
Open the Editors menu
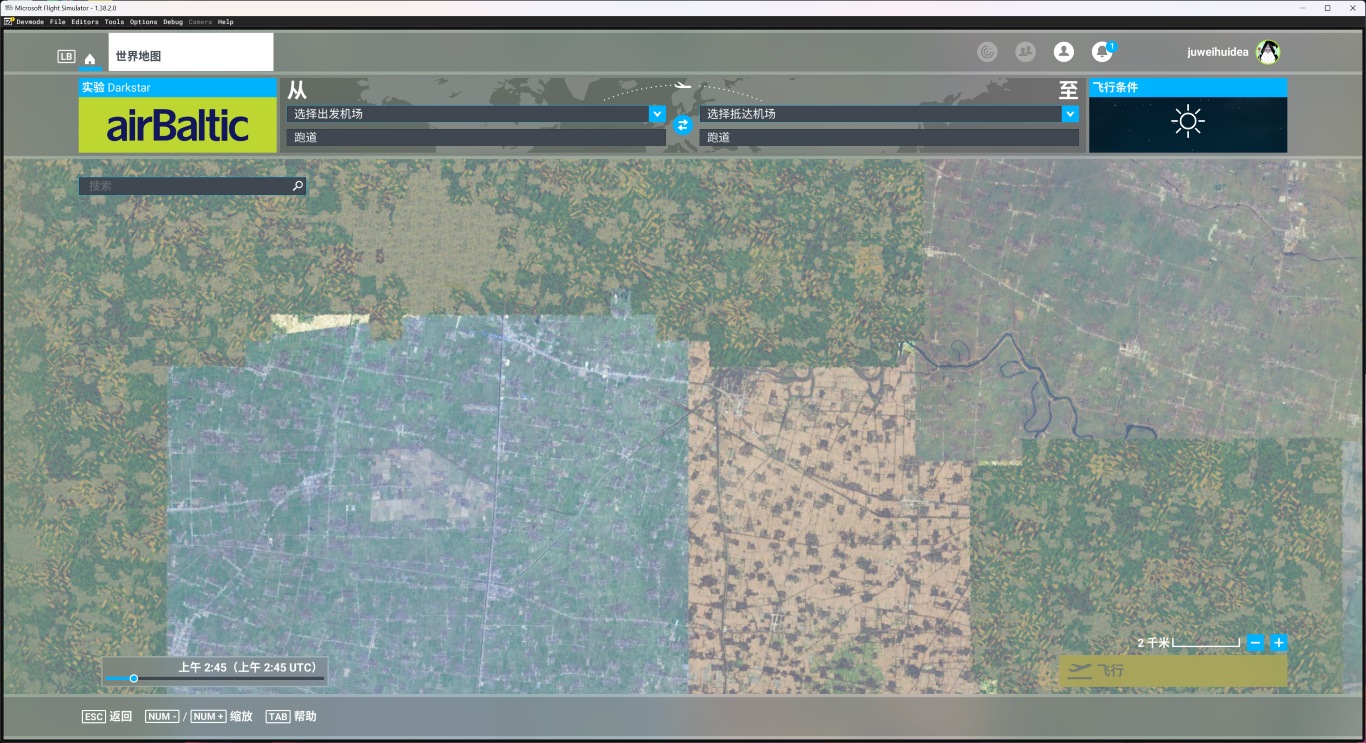85,21
